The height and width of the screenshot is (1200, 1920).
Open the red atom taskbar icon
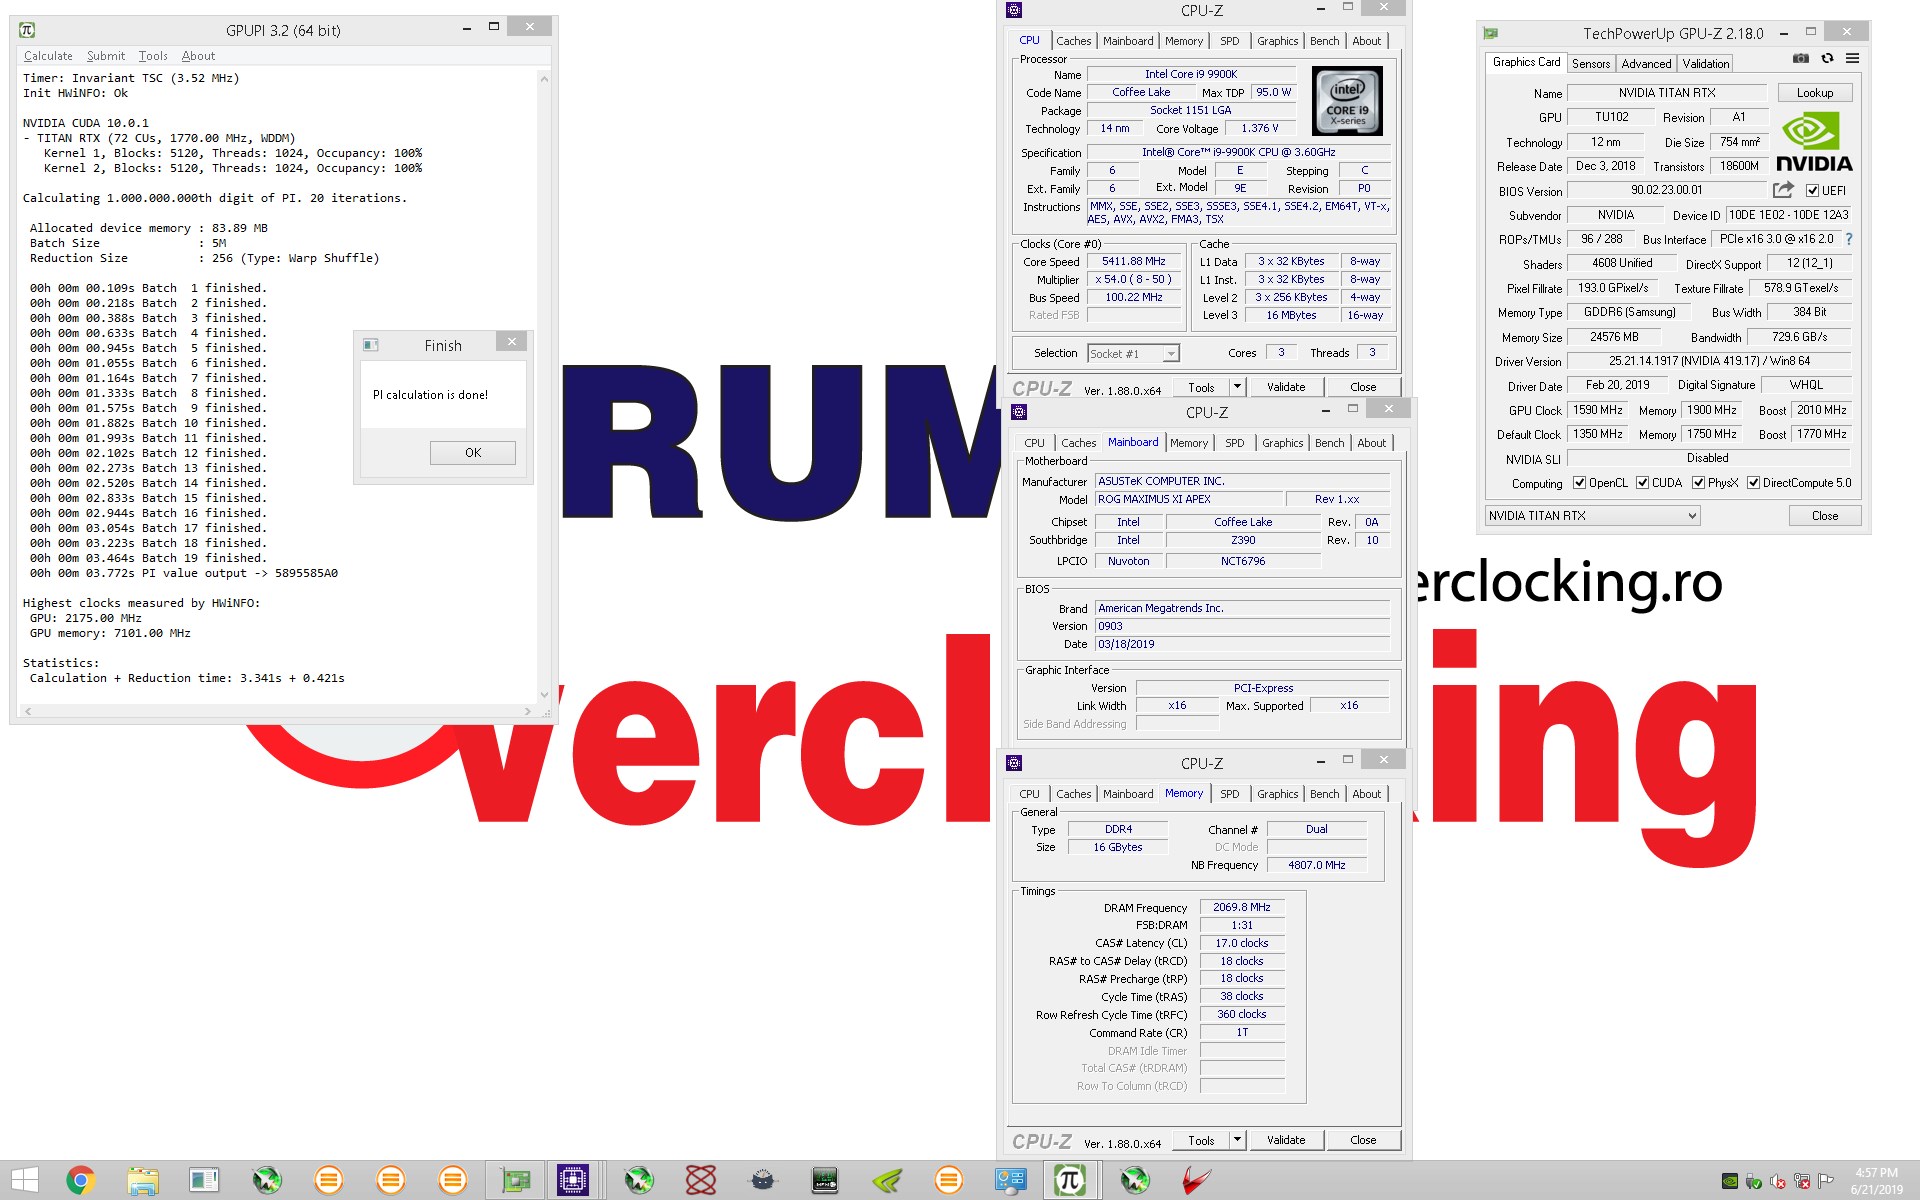pyautogui.click(x=701, y=1181)
